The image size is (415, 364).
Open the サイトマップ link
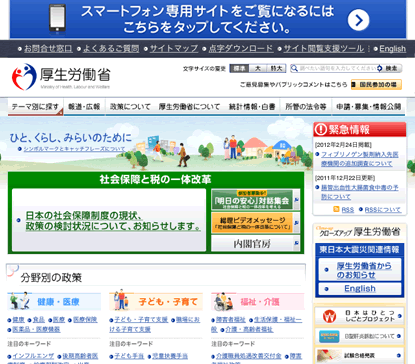(x=174, y=49)
